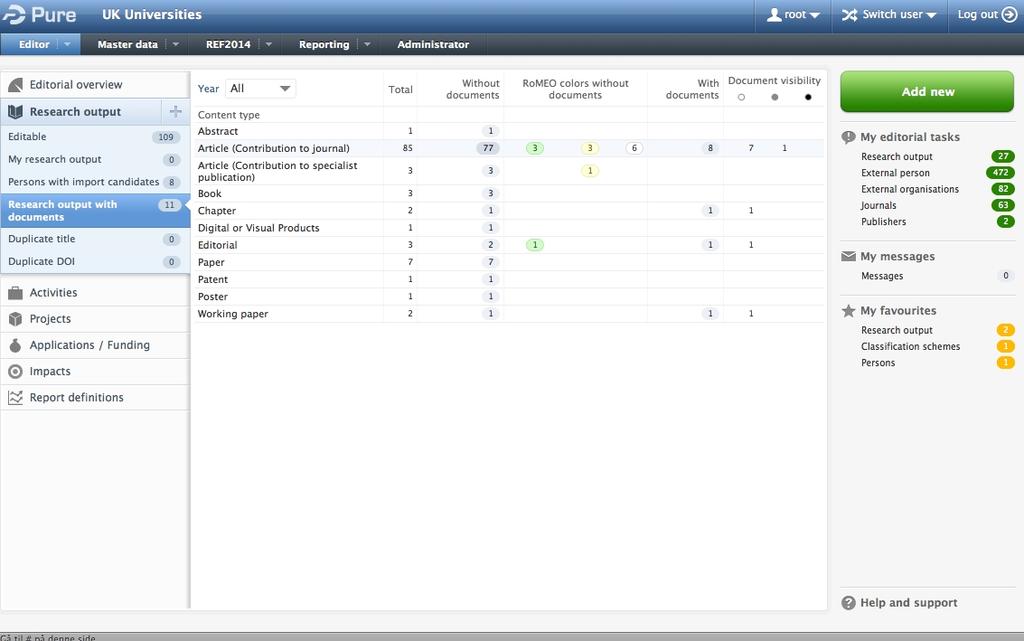Click the 77 without-documents count badge
Viewport: 1024px width, 641px height.
point(488,148)
